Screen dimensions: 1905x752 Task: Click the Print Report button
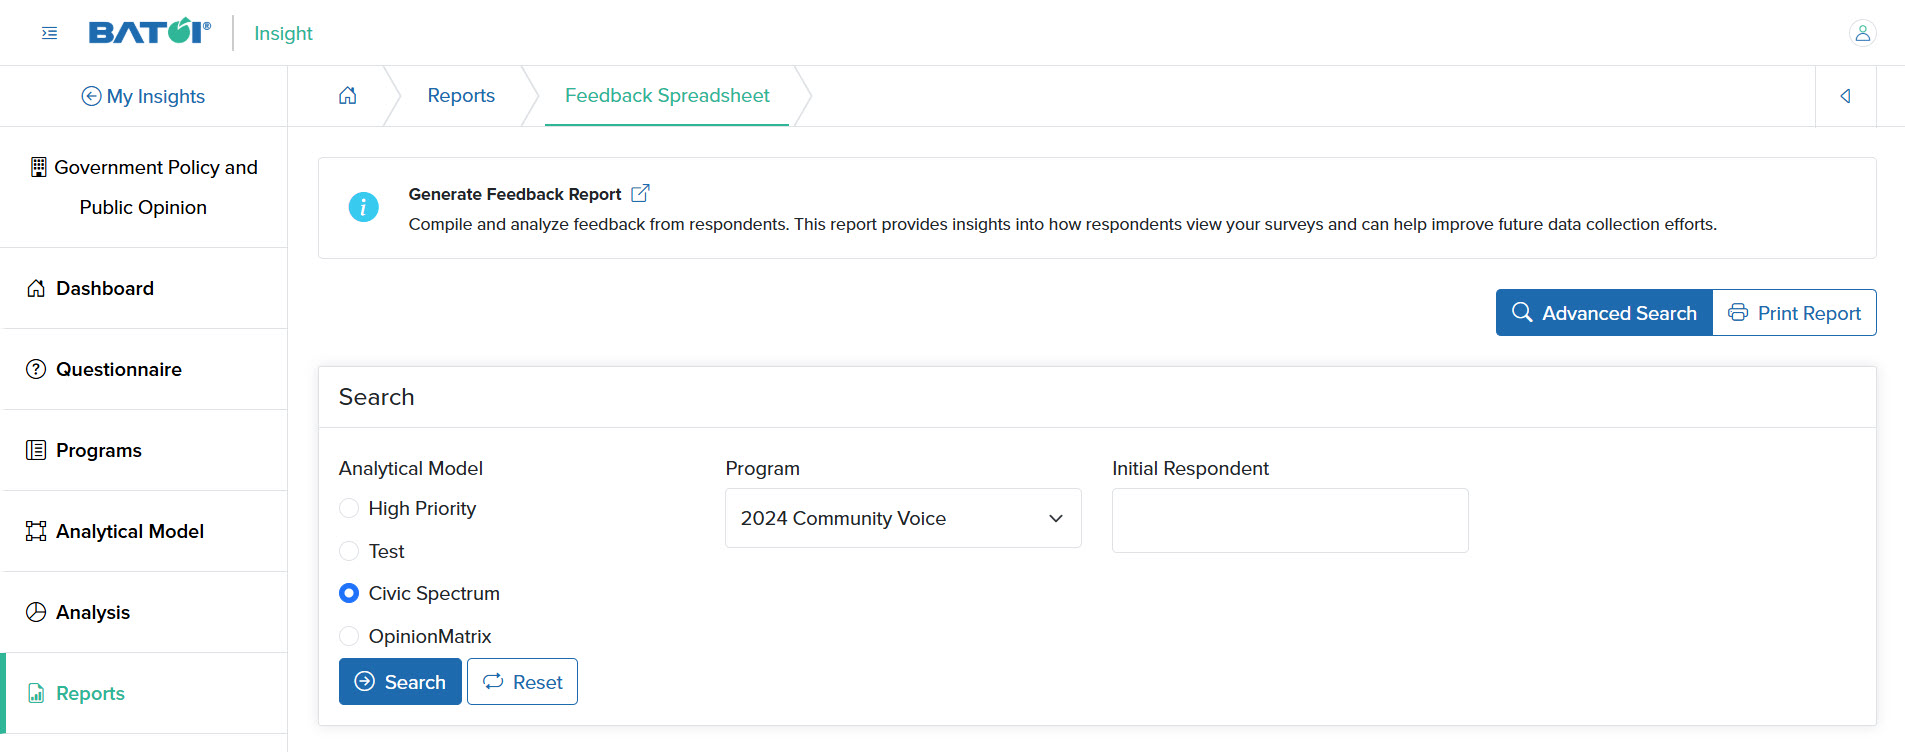coord(1794,313)
